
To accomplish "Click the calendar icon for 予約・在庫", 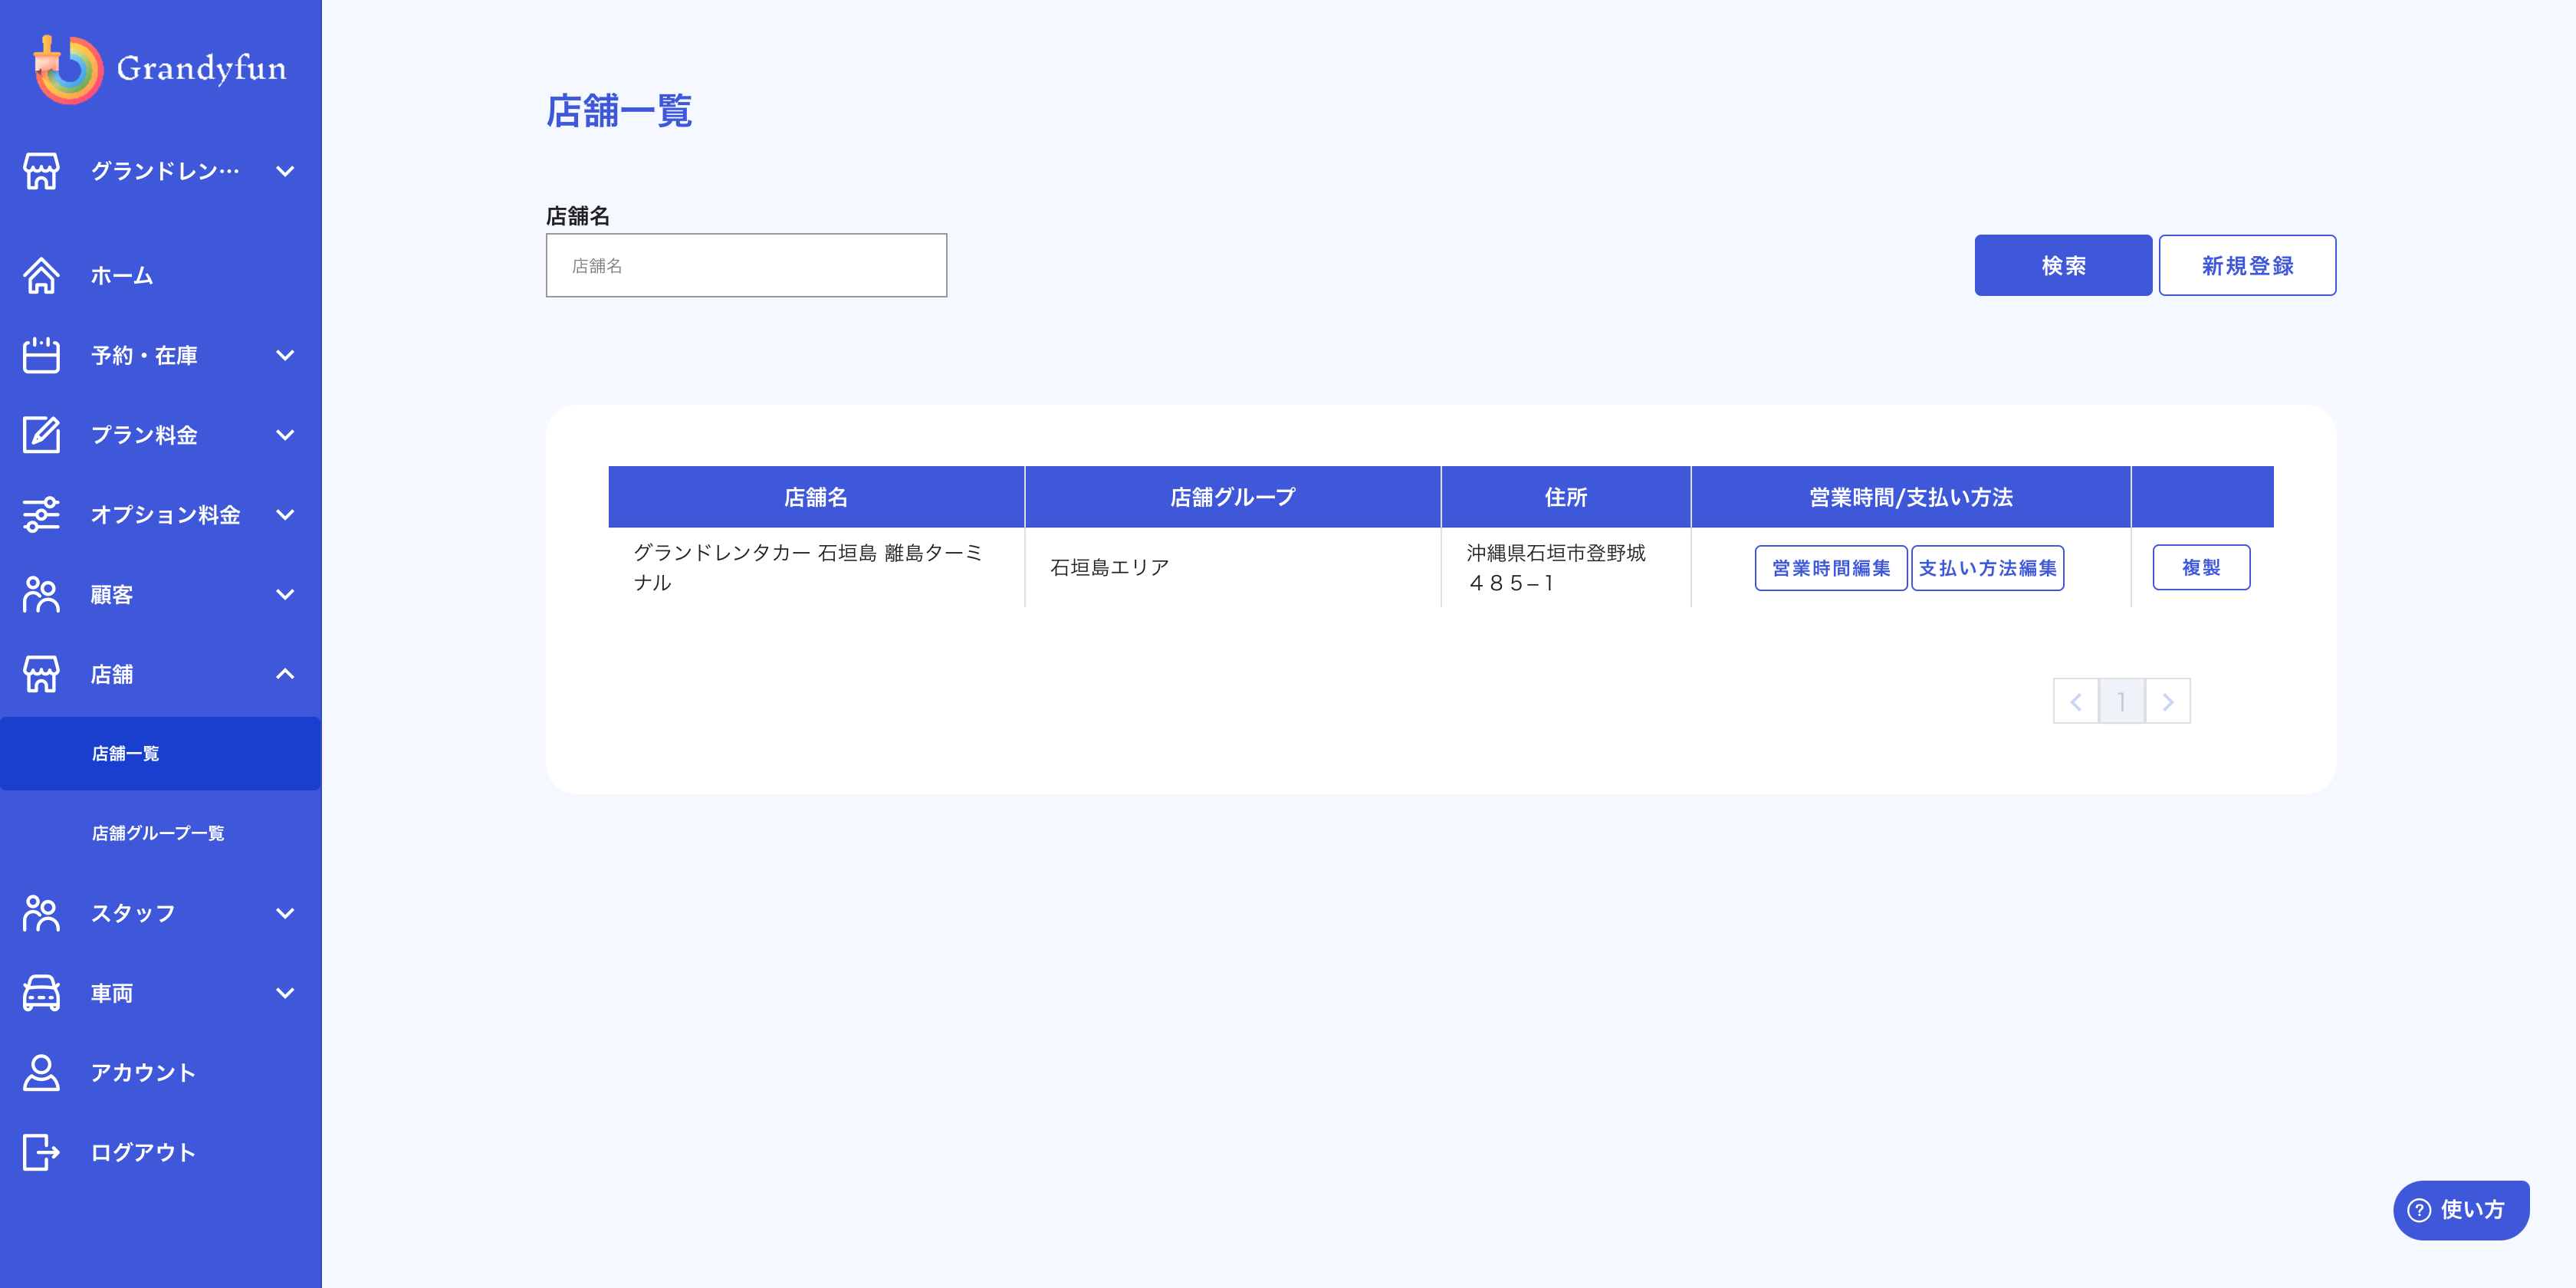I will coord(41,355).
